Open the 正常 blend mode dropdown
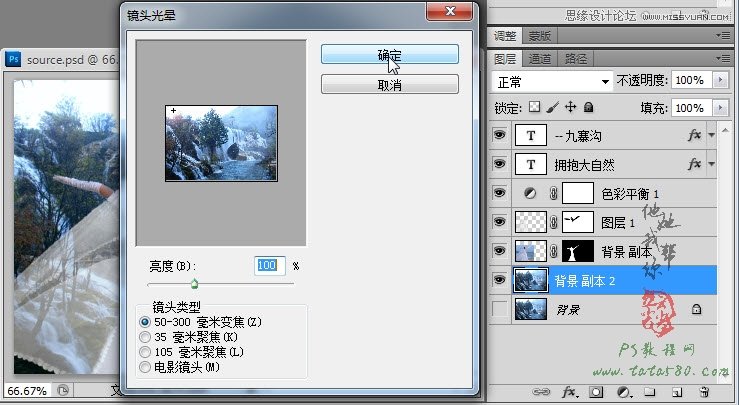The width and height of the screenshot is (739, 405). pyautogui.click(x=552, y=82)
